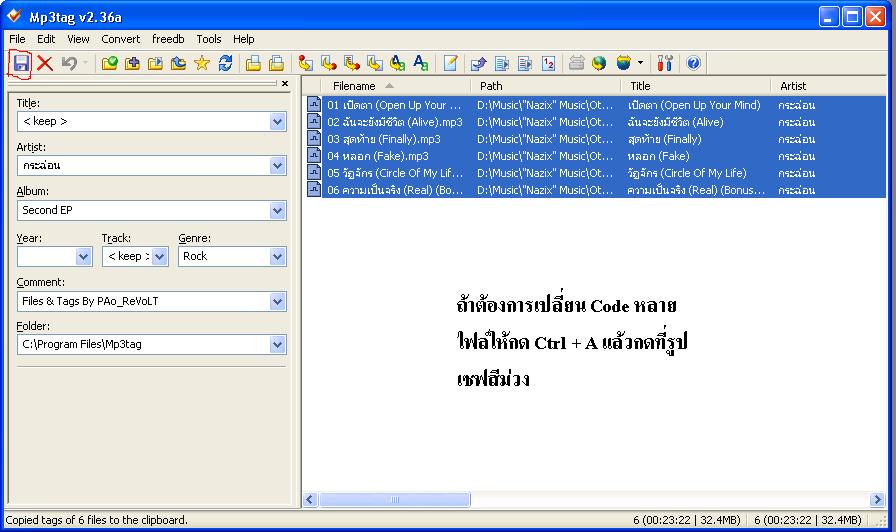The image size is (896, 532).
Task: Expand the Comment field dropdown
Action: pyautogui.click(x=277, y=301)
